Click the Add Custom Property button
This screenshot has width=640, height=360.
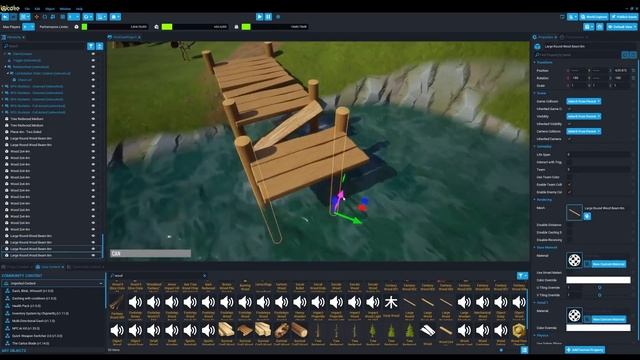coord(585,350)
